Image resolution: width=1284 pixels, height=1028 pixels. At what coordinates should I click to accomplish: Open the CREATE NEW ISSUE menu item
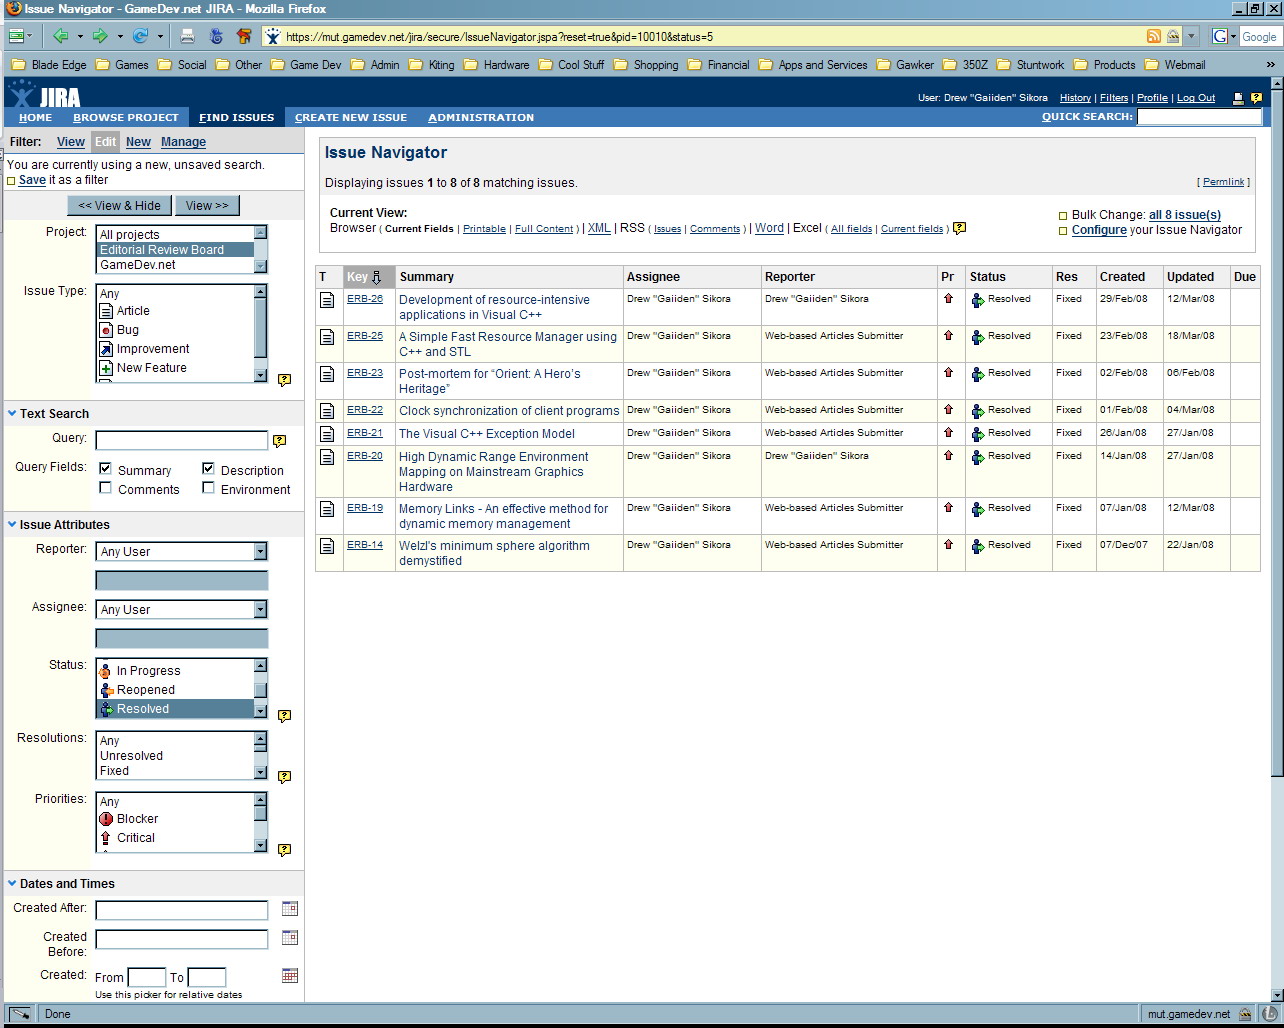[351, 117]
